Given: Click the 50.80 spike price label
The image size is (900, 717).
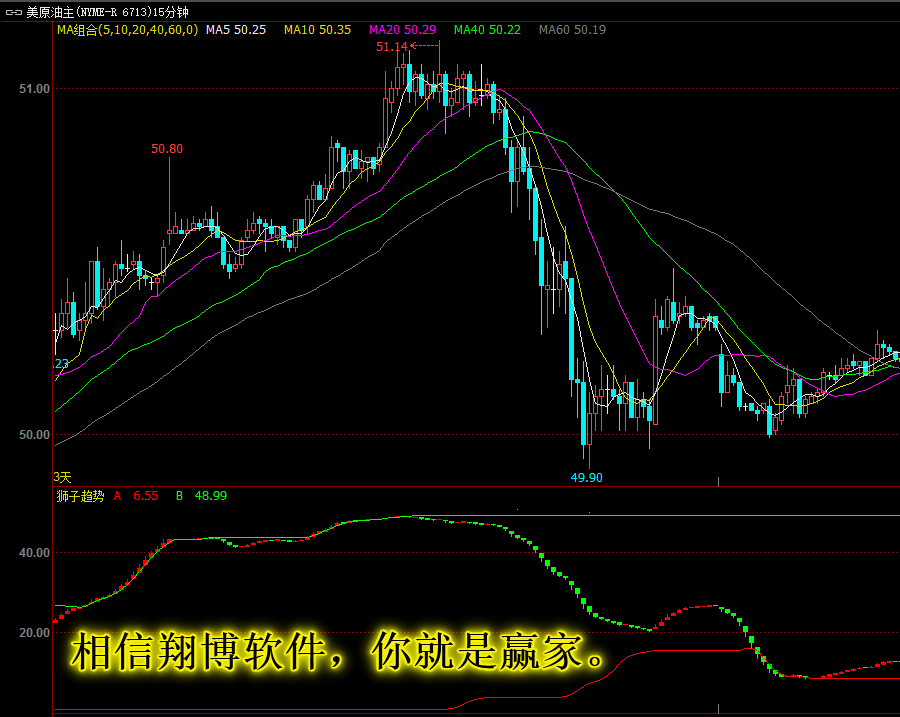Looking at the screenshot, I should (x=167, y=149).
